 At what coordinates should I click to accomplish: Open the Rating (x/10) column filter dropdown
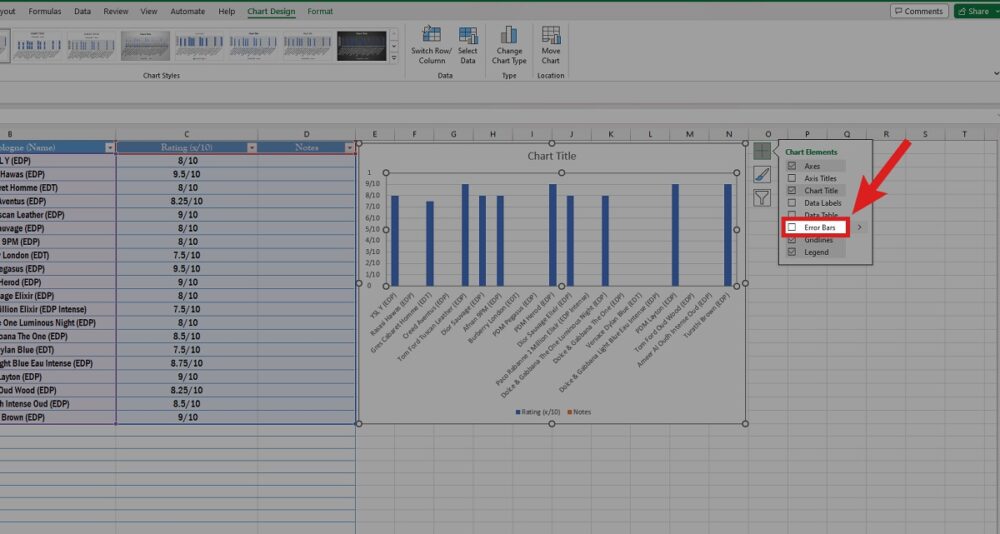pos(251,148)
